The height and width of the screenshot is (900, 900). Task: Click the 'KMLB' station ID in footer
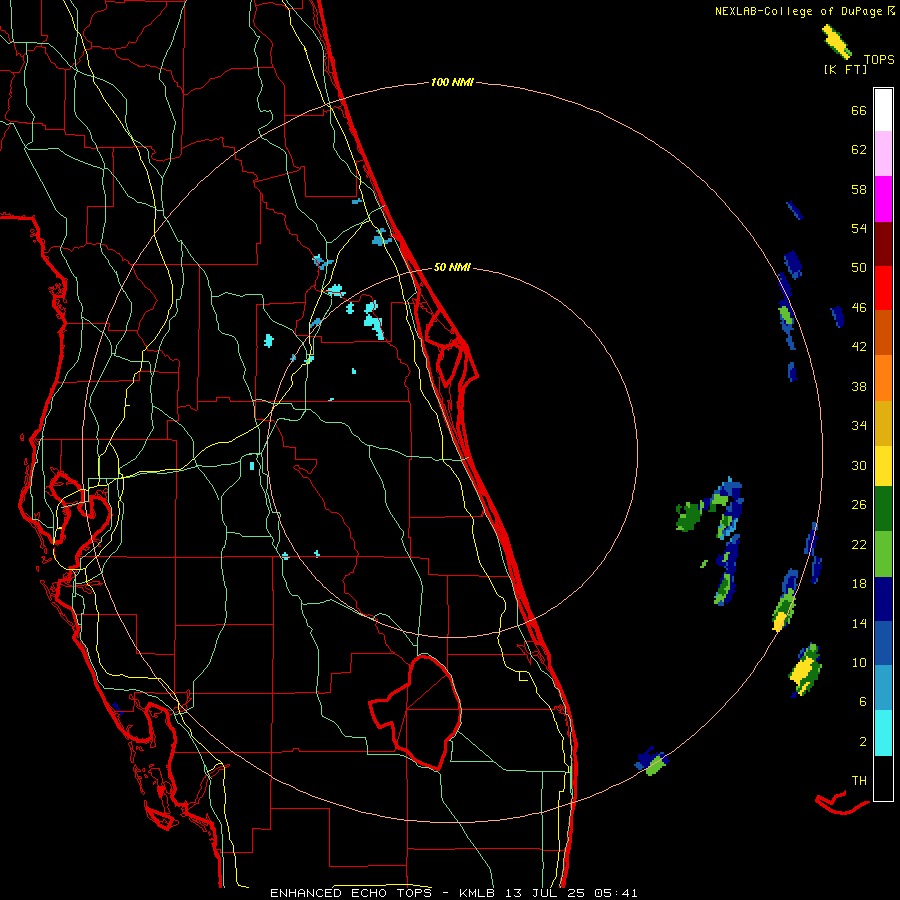pyautogui.click(x=479, y=893)
